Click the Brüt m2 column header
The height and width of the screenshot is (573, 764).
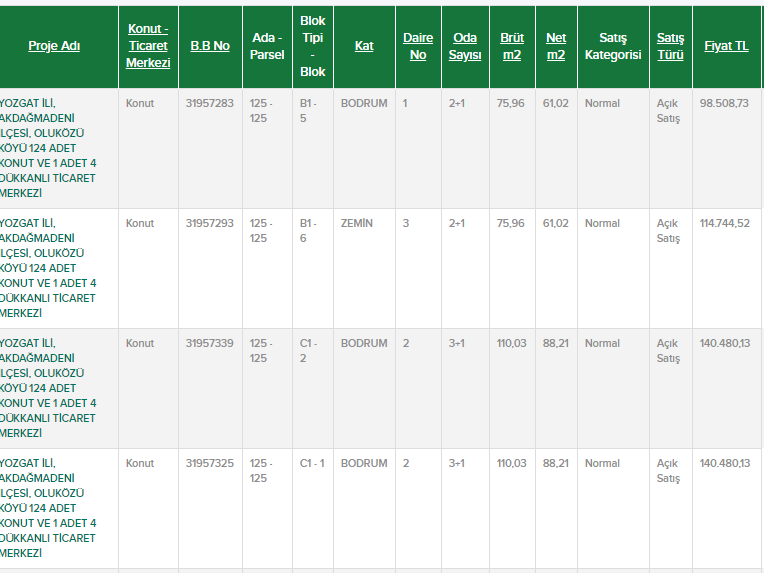(x=512, y=46)
